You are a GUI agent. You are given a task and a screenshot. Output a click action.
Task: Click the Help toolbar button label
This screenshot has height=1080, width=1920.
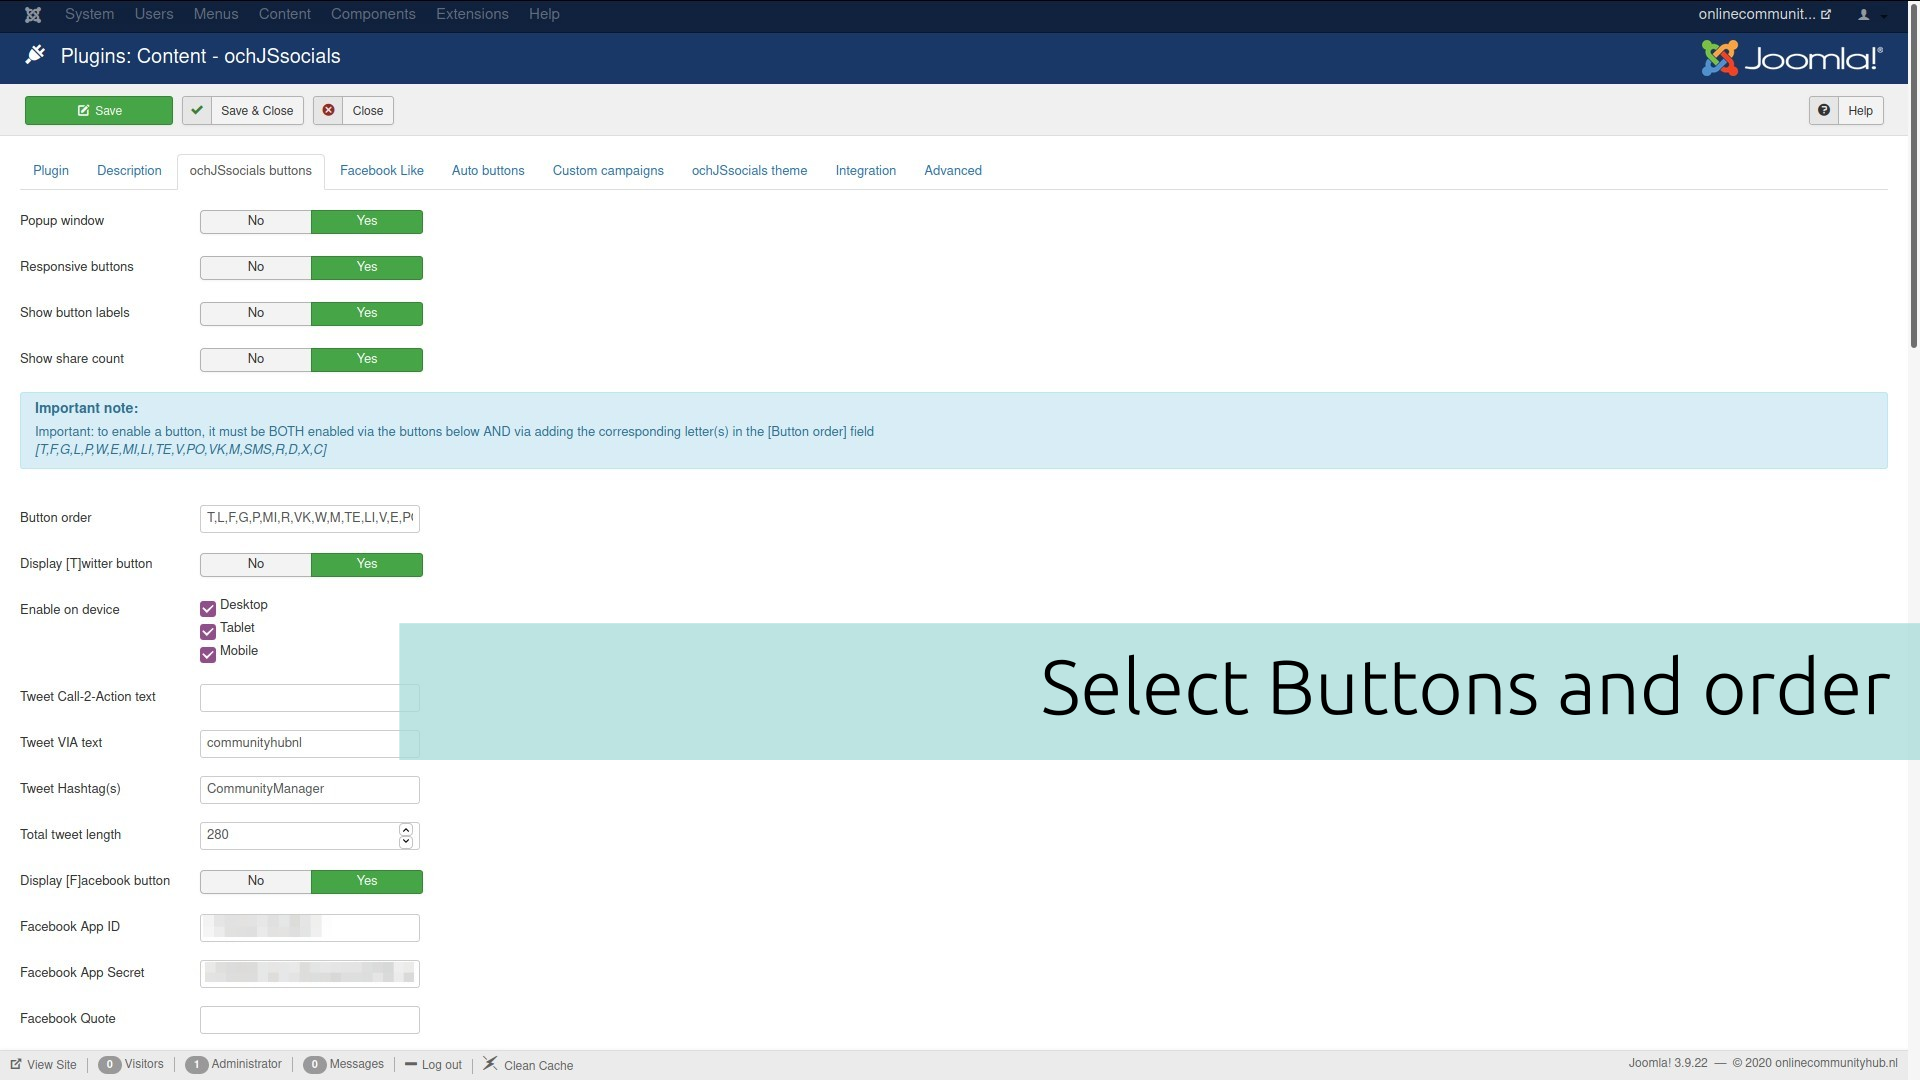[x=1860, y=111]
